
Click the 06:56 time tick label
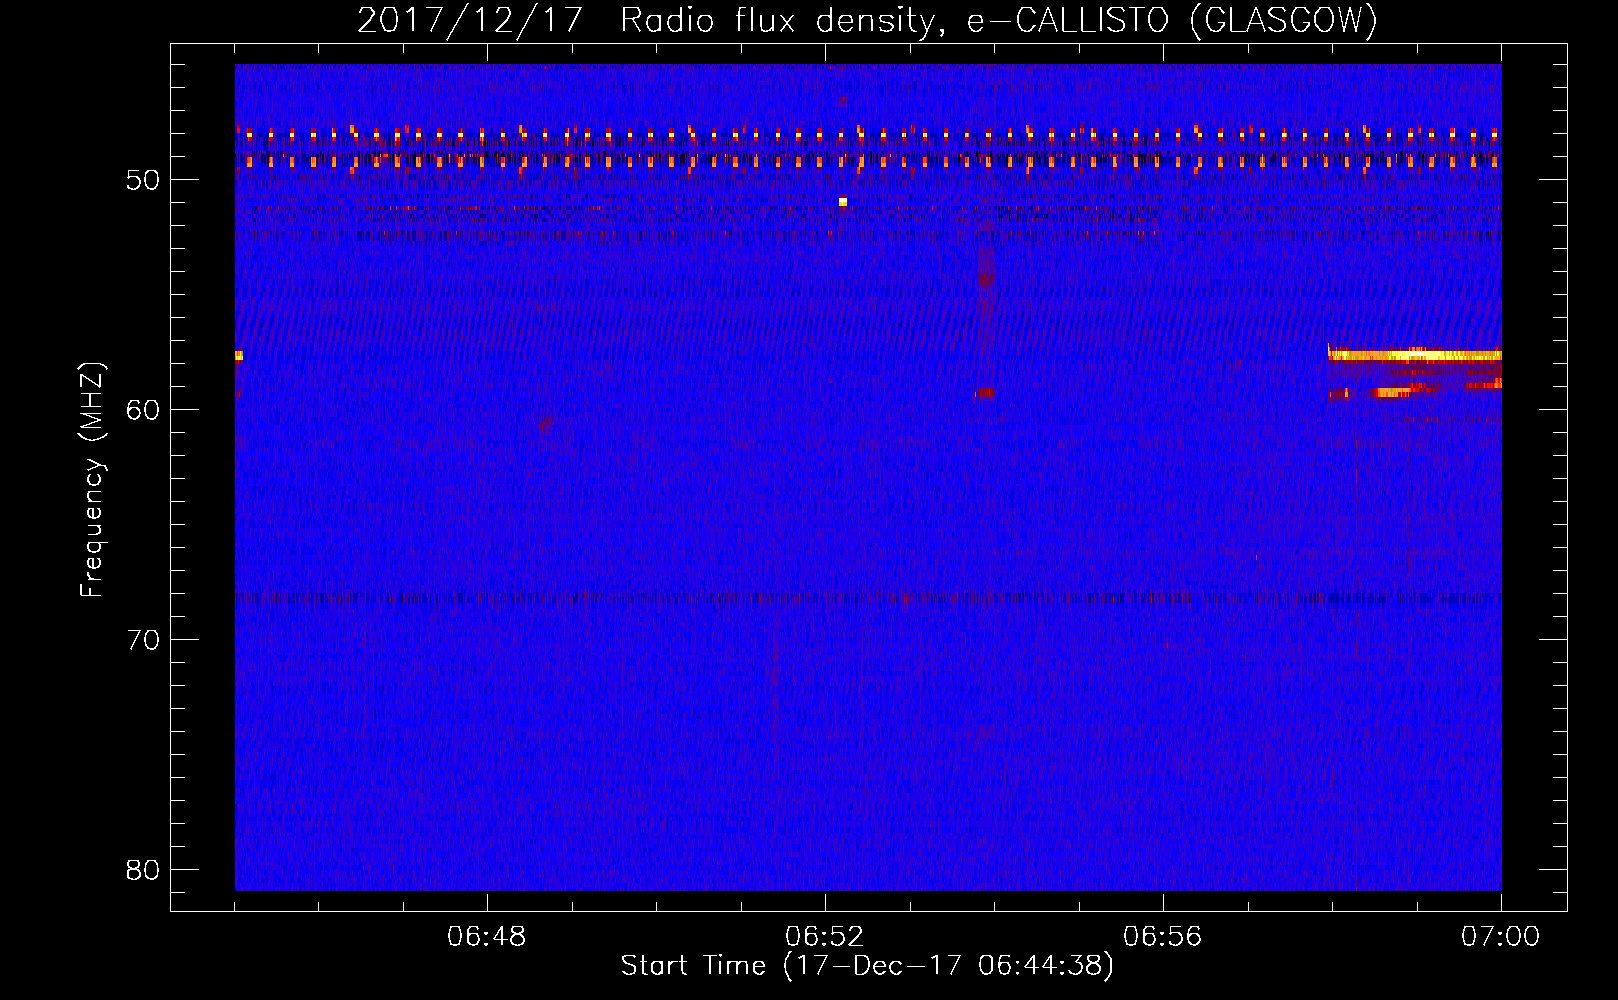[x=1163, y=937]
